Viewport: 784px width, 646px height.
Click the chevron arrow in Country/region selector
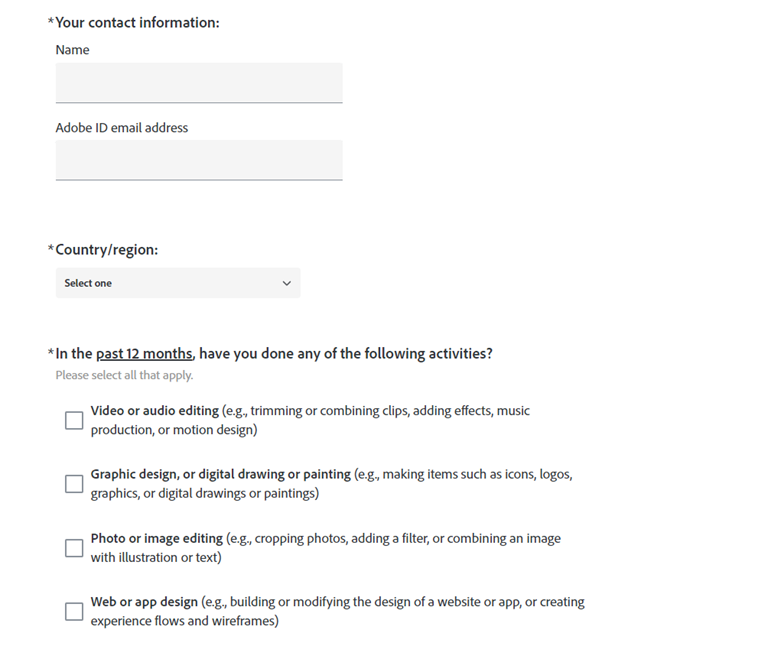(x=286, y=283)
